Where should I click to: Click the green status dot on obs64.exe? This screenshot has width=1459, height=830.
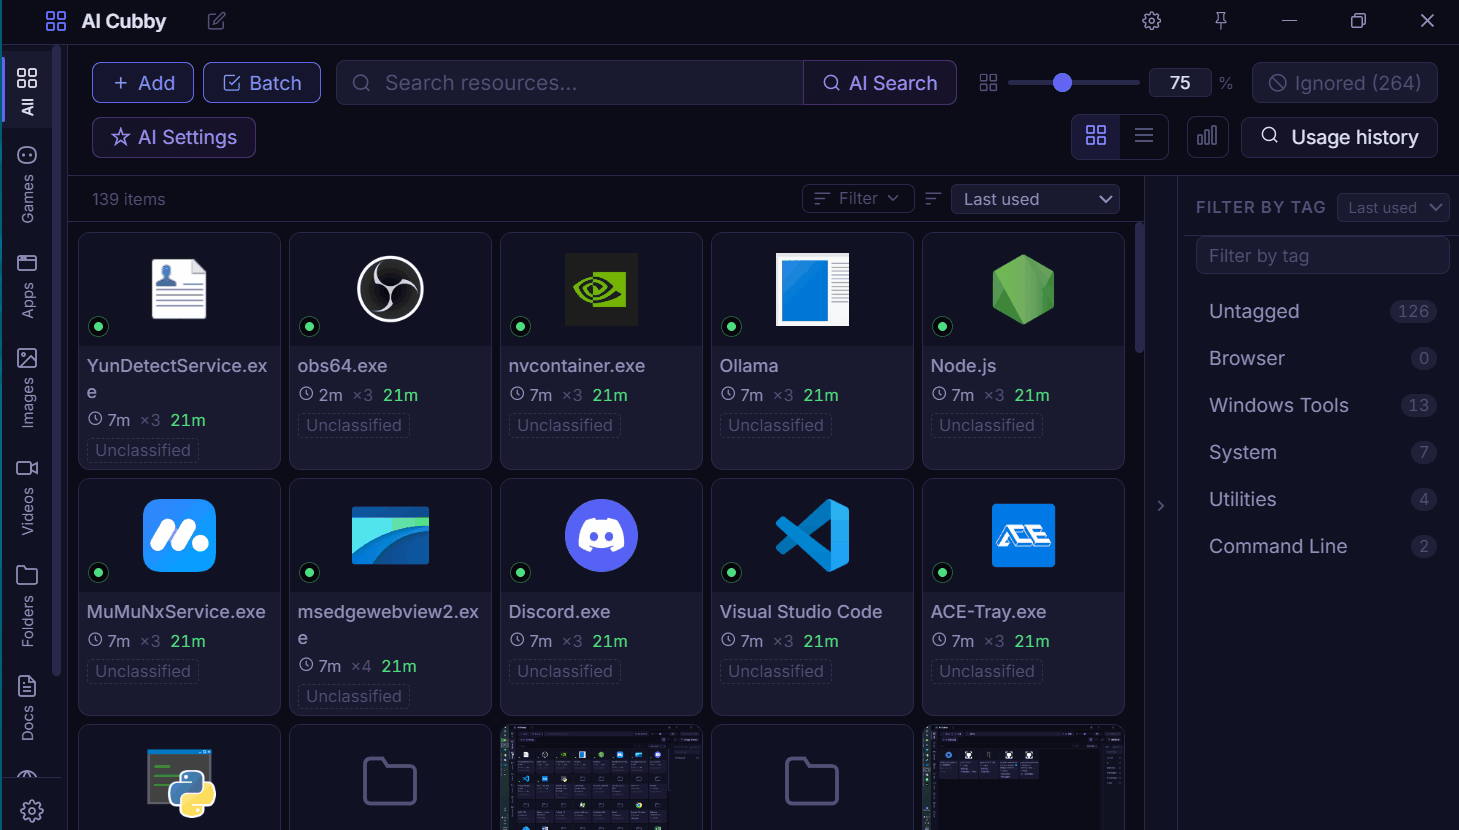[310, 326]
